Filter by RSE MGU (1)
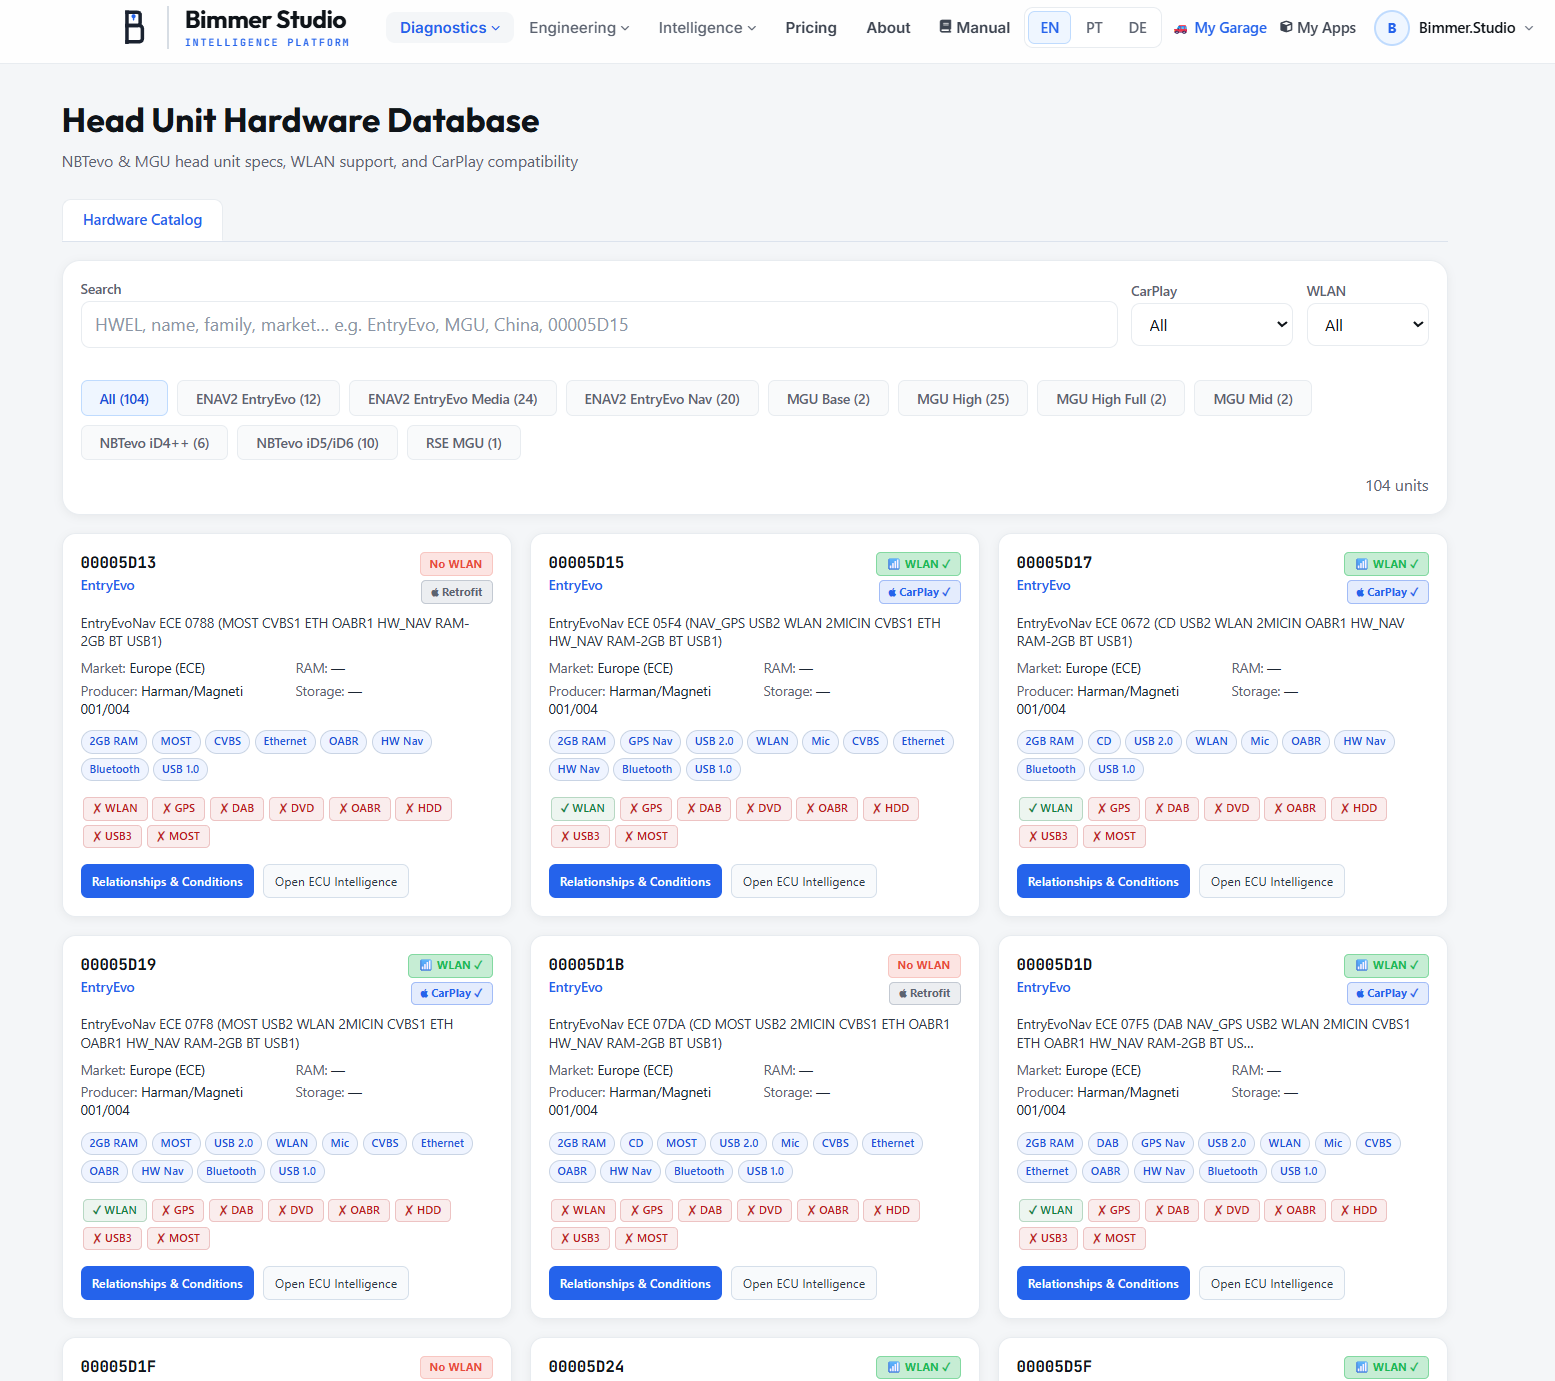Screen dimensions: 1555x1381 point(464,443)
